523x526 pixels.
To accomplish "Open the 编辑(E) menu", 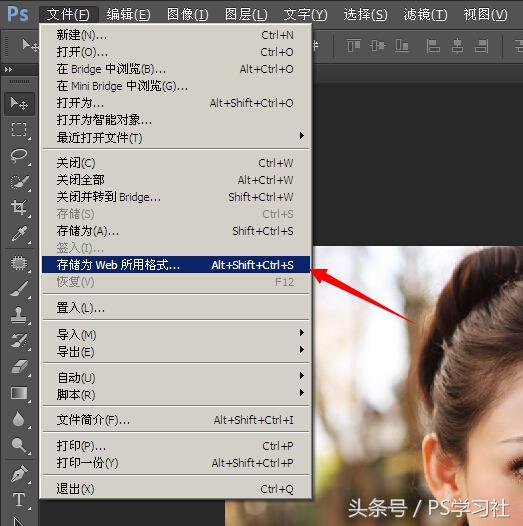I will [x=128, y=14].
